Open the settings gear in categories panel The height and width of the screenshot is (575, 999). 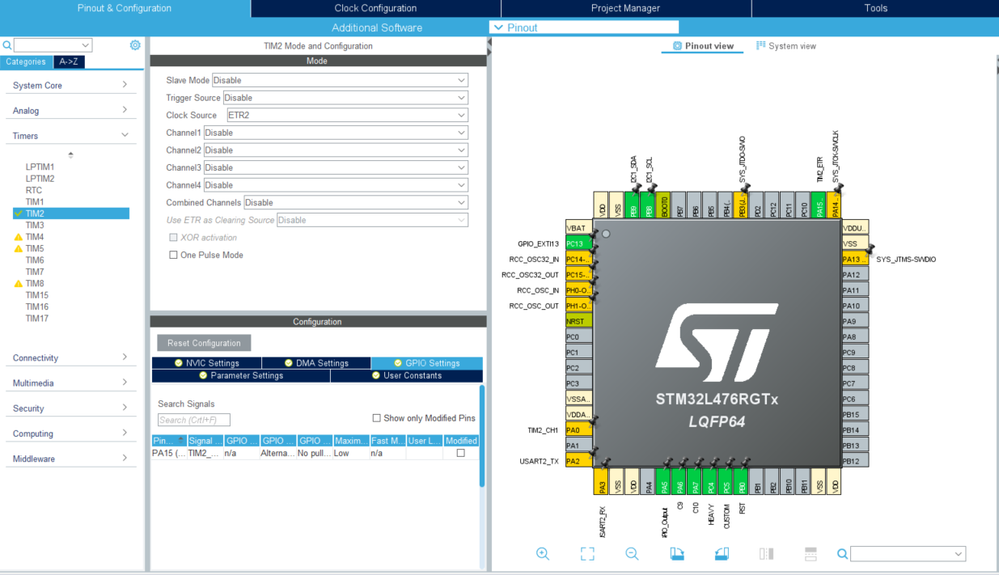[x=135, y=45]
